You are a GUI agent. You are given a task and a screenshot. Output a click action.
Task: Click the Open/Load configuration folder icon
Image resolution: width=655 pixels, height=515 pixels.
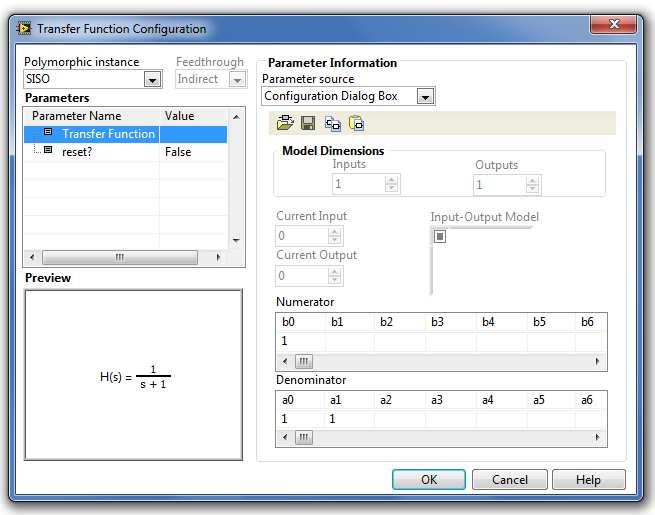285,123
